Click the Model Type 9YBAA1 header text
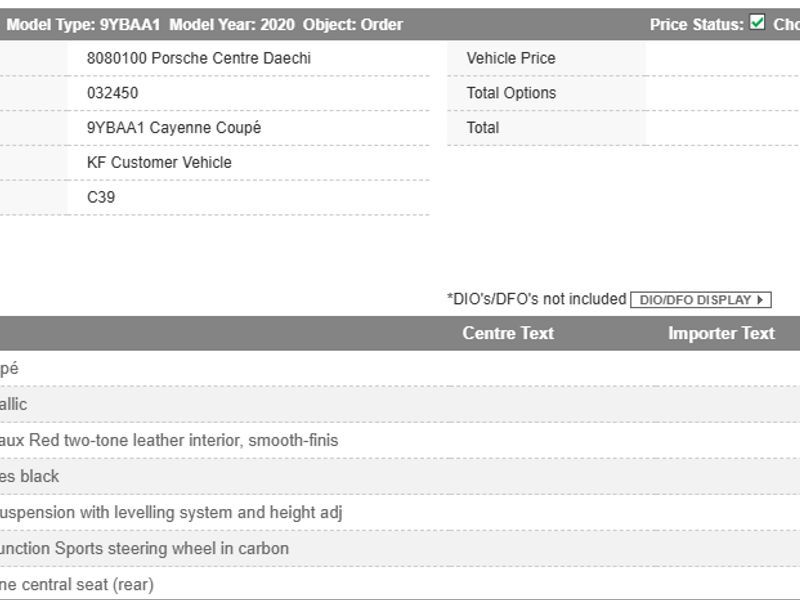This screenshot has width=800, height=600. point(83,24)
